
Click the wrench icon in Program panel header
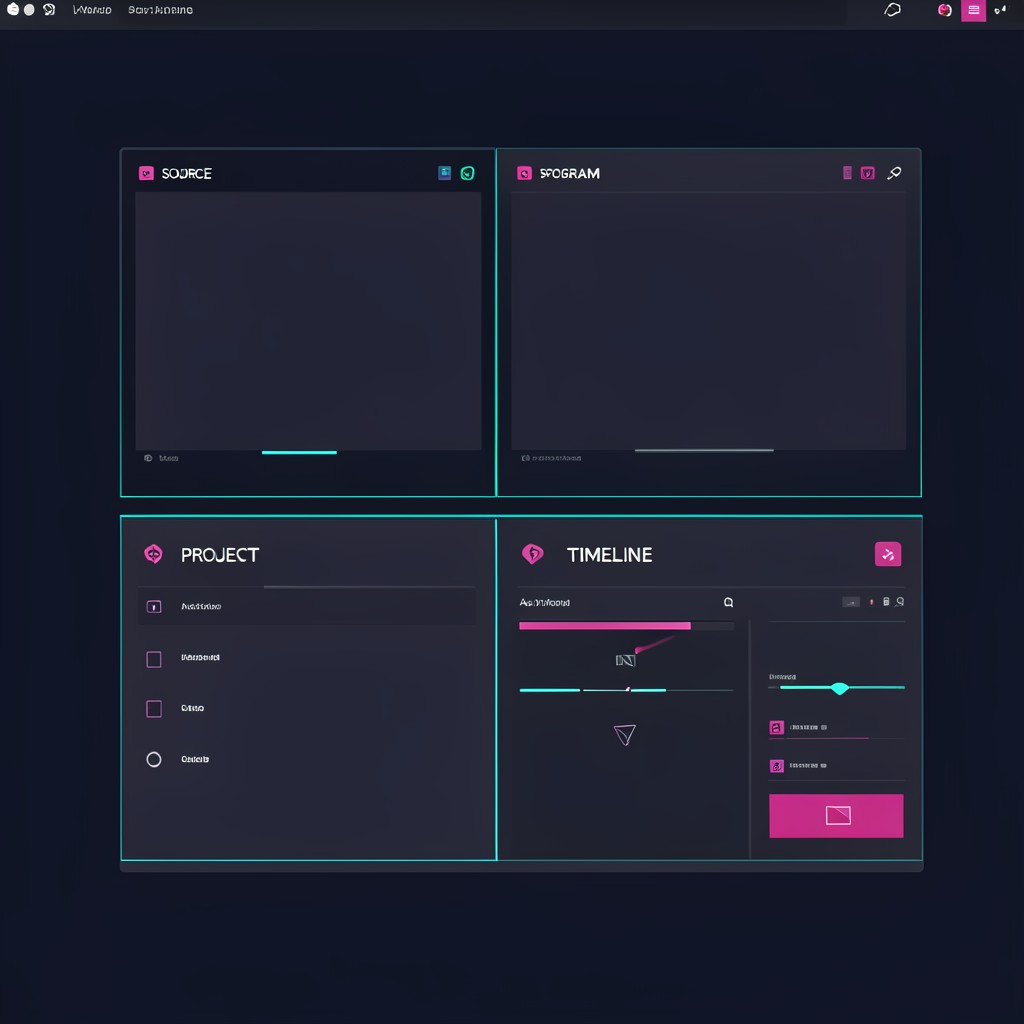pos(894,172)
